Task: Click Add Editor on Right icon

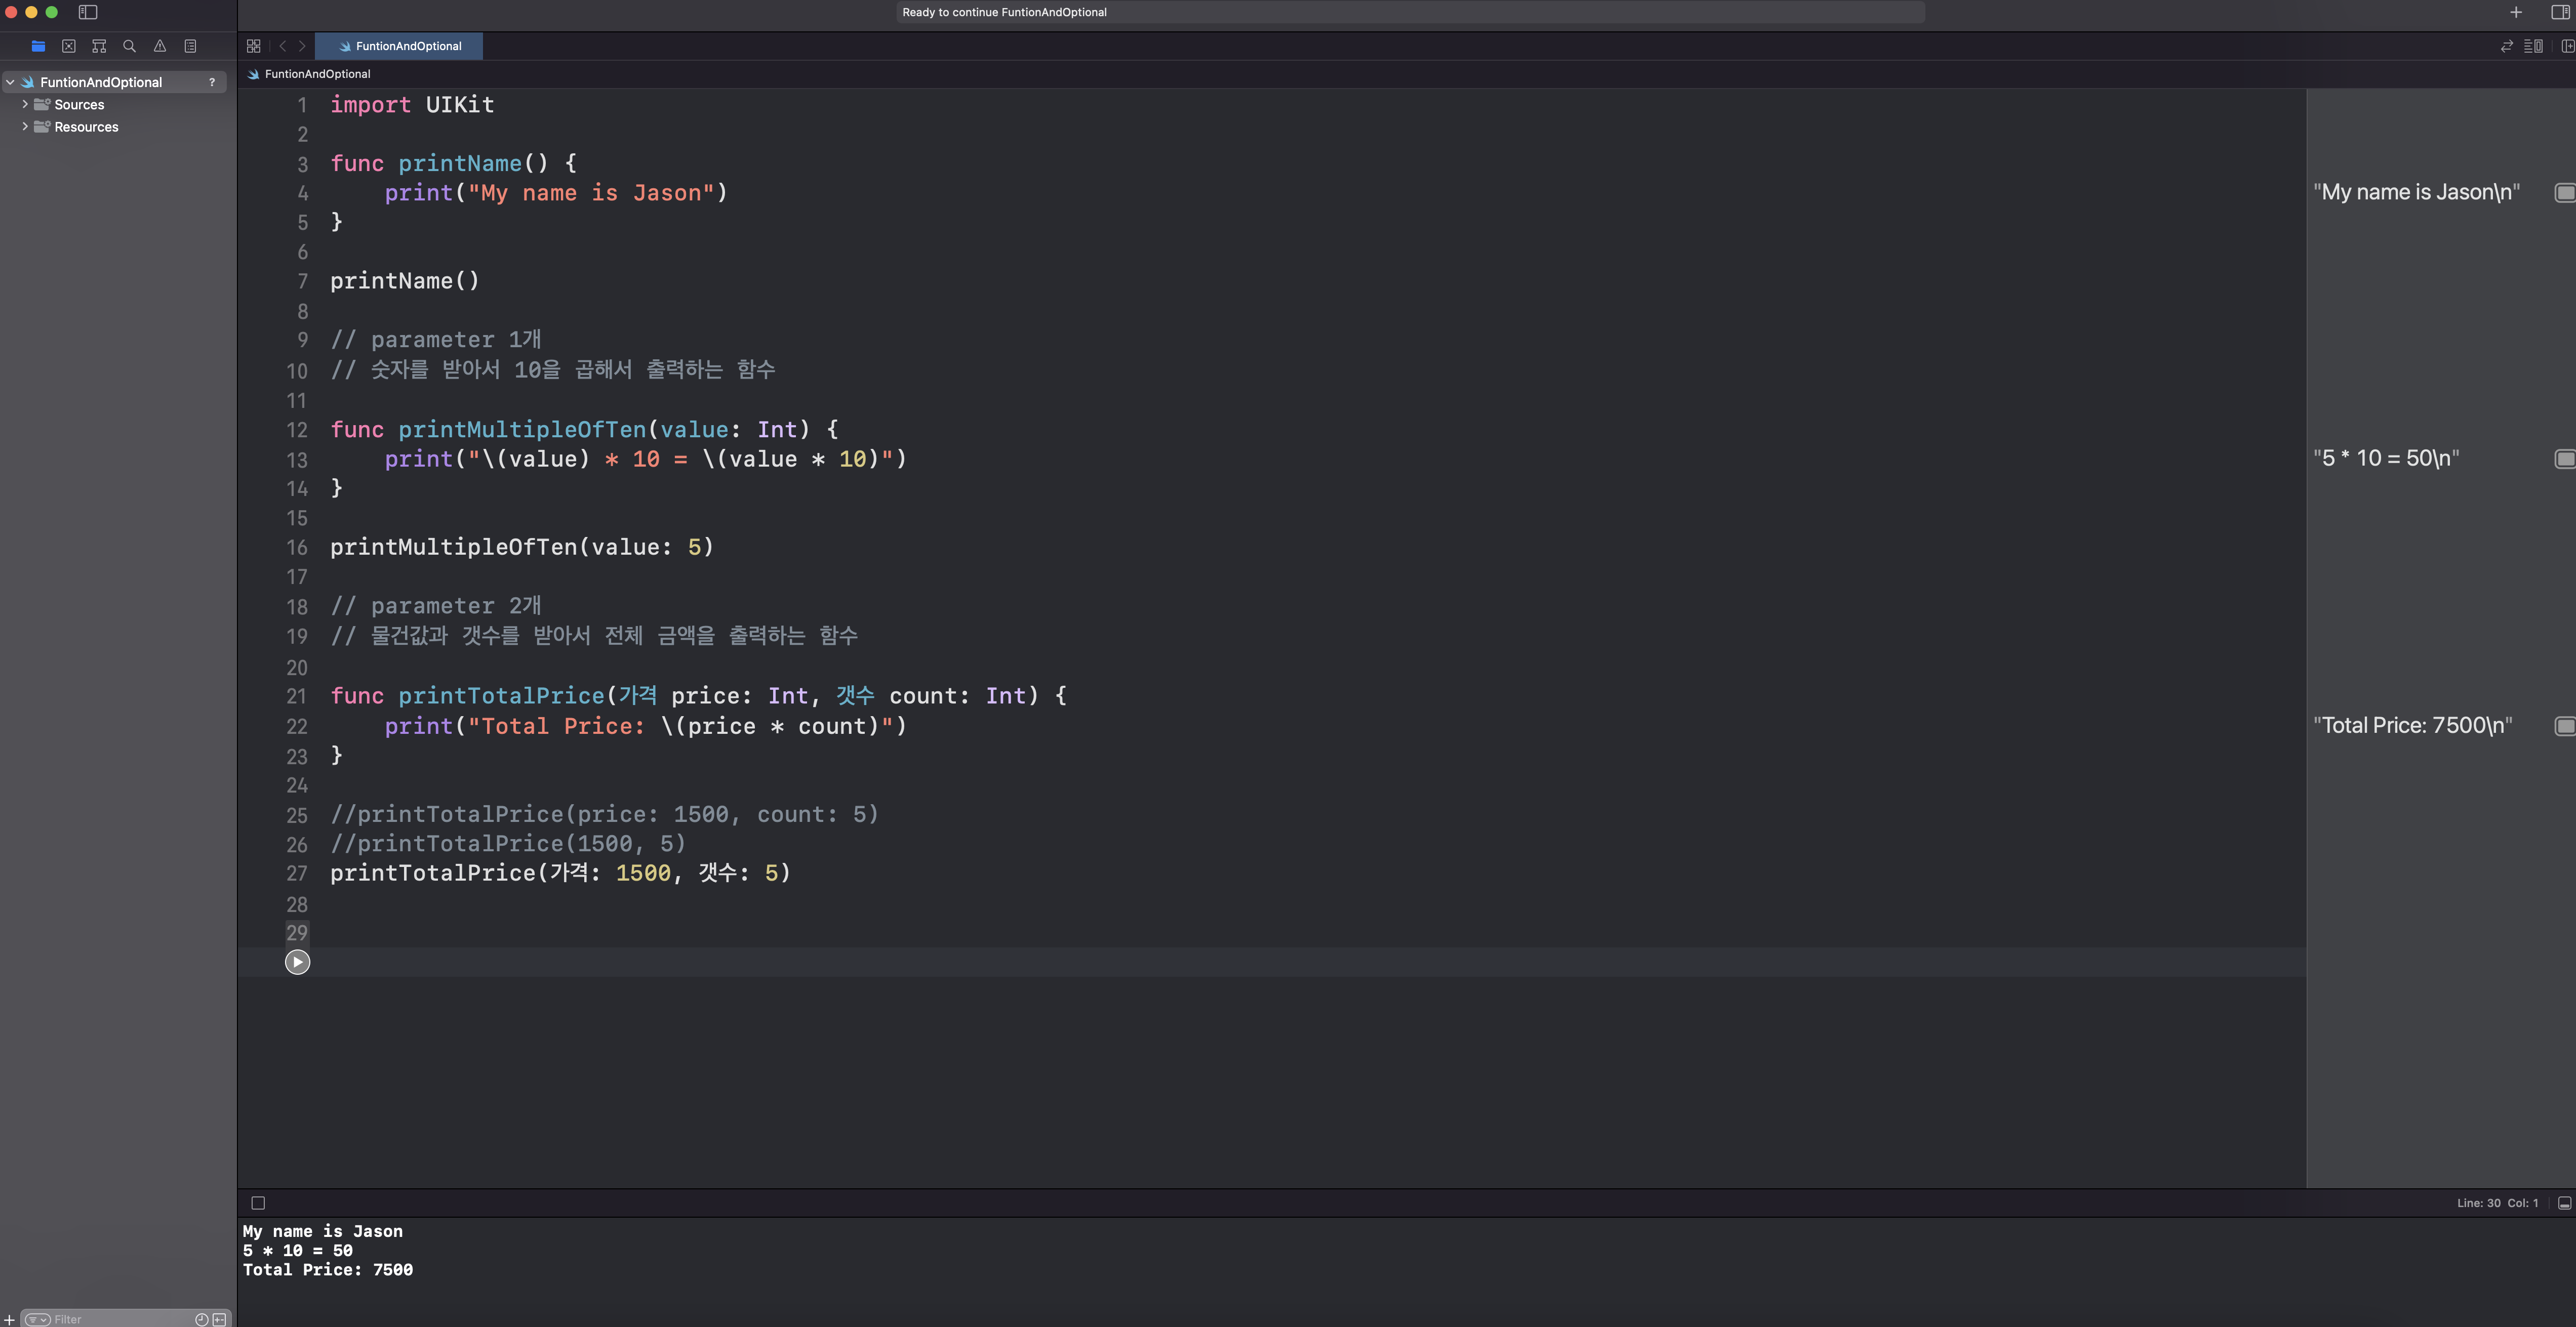Action: pos(2566,46)
